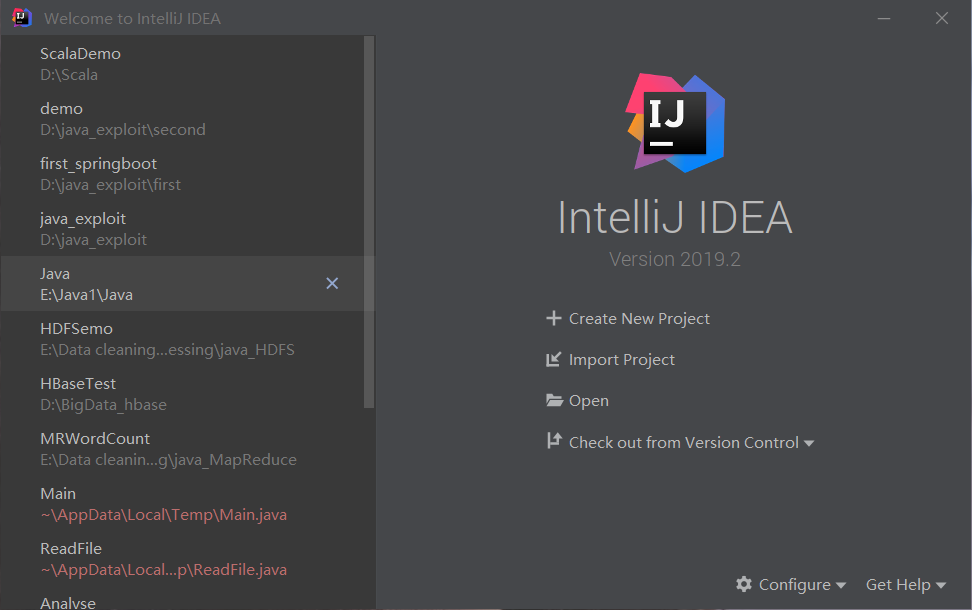This screenshot has height=610, width=972.
Task: Click the plus icon beside Create New Project
Action: click(x=554, y=318)
